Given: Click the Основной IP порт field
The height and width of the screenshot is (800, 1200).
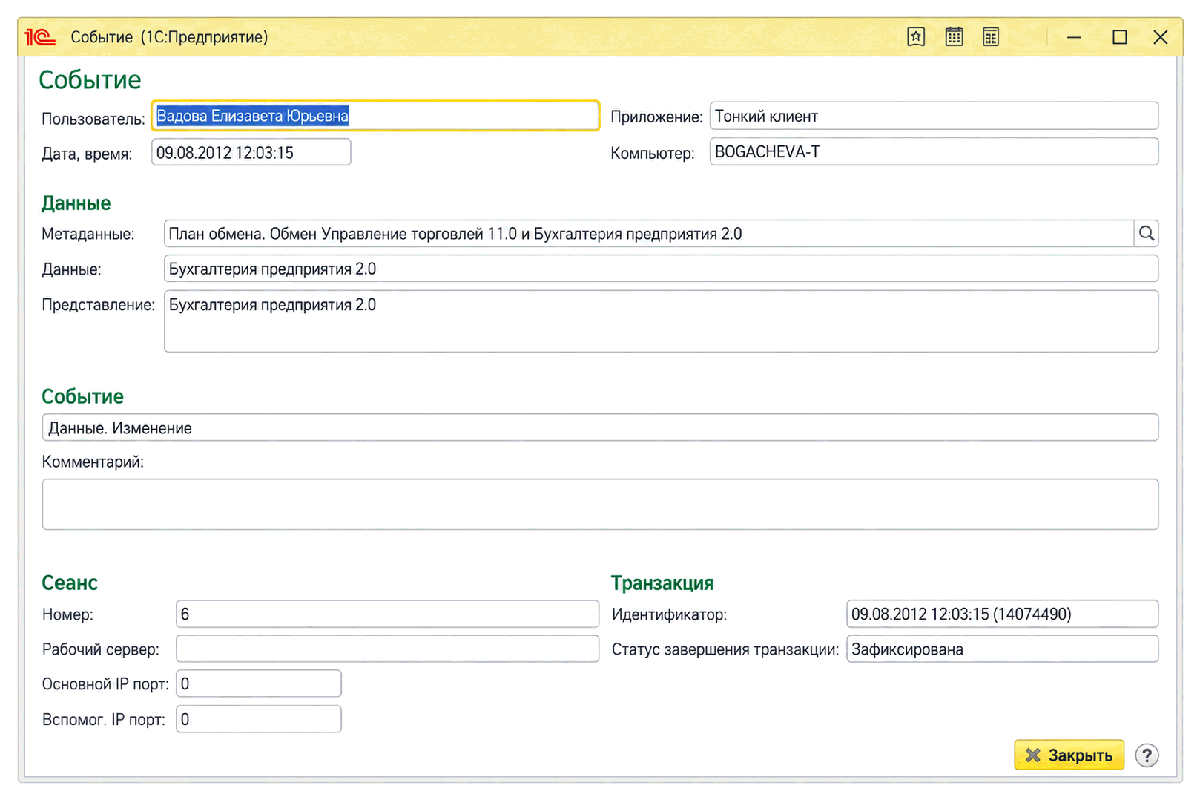Looking at the screenshot, I should pos(258,684).
